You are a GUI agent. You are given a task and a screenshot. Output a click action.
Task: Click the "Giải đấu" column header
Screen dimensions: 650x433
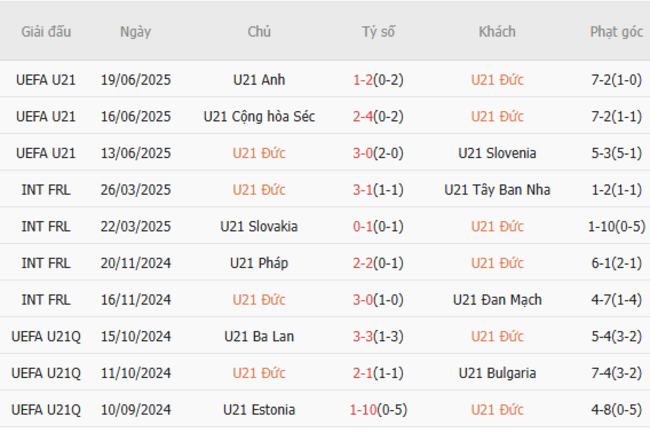[46, 31]
